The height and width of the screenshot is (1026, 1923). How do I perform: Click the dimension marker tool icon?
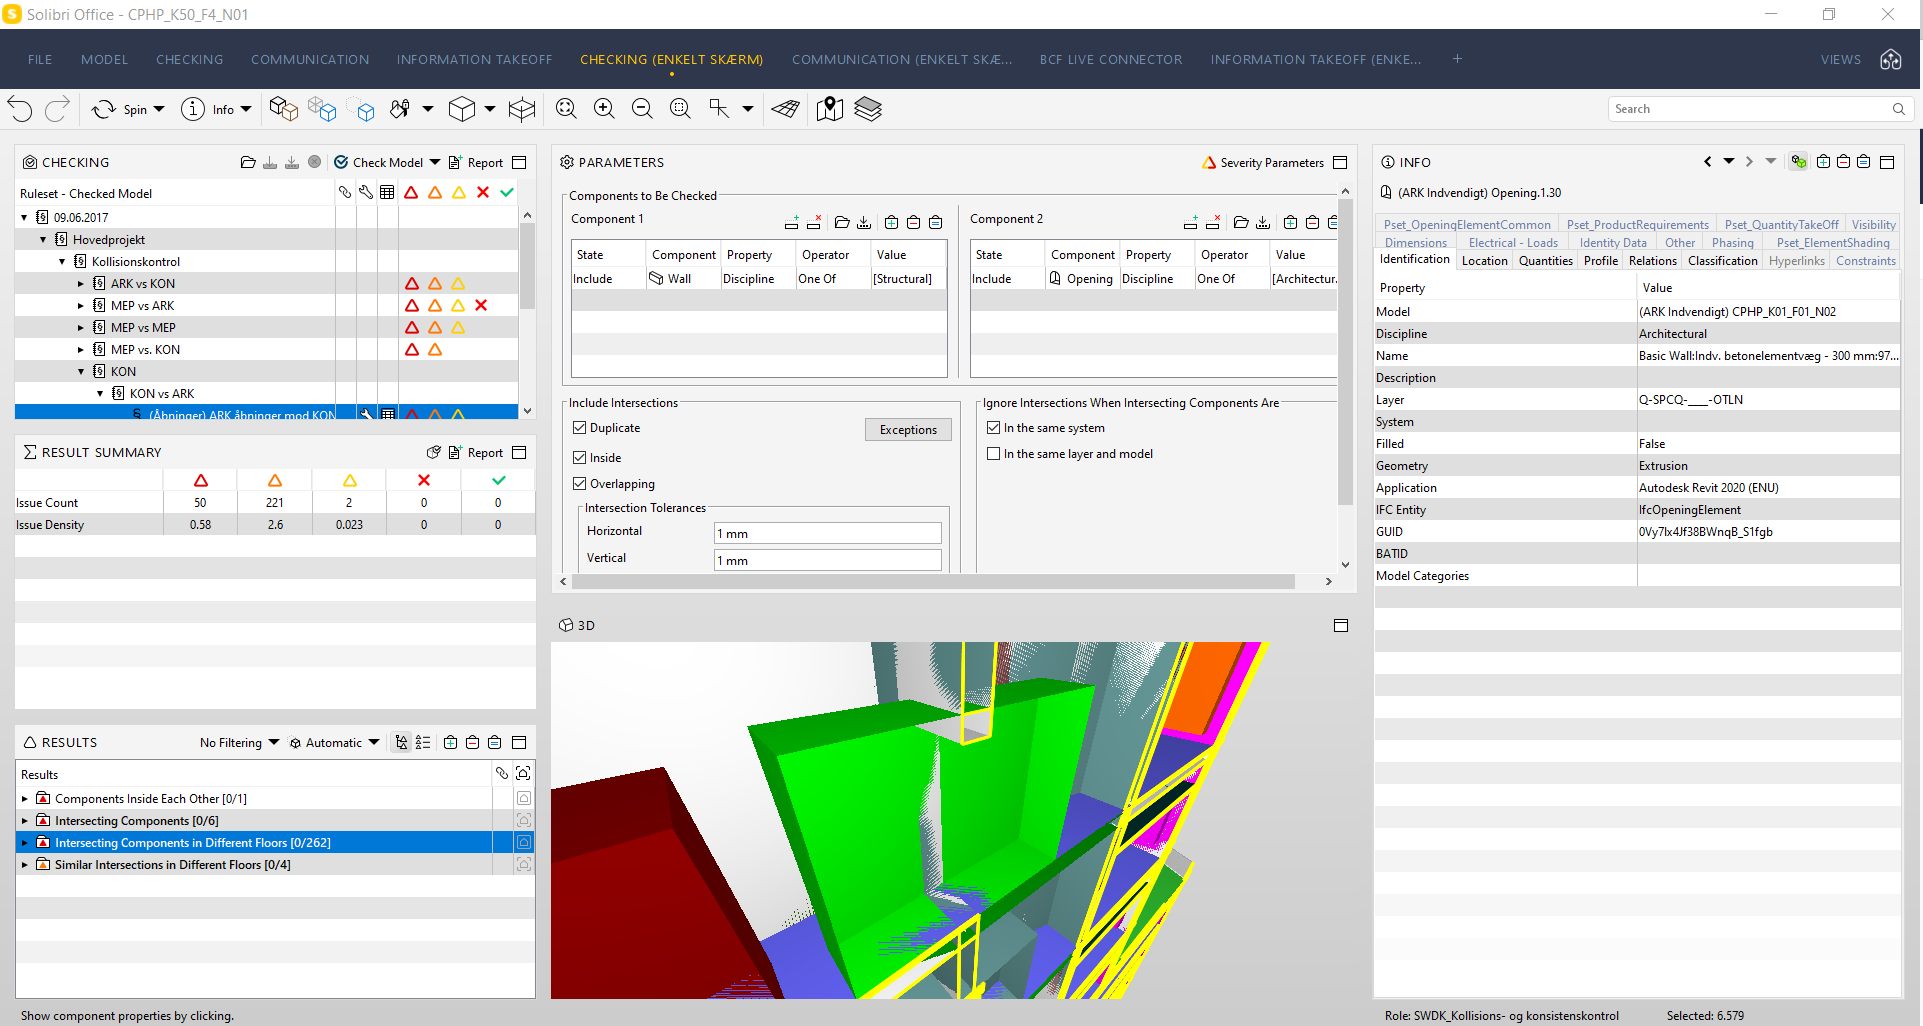719,109
